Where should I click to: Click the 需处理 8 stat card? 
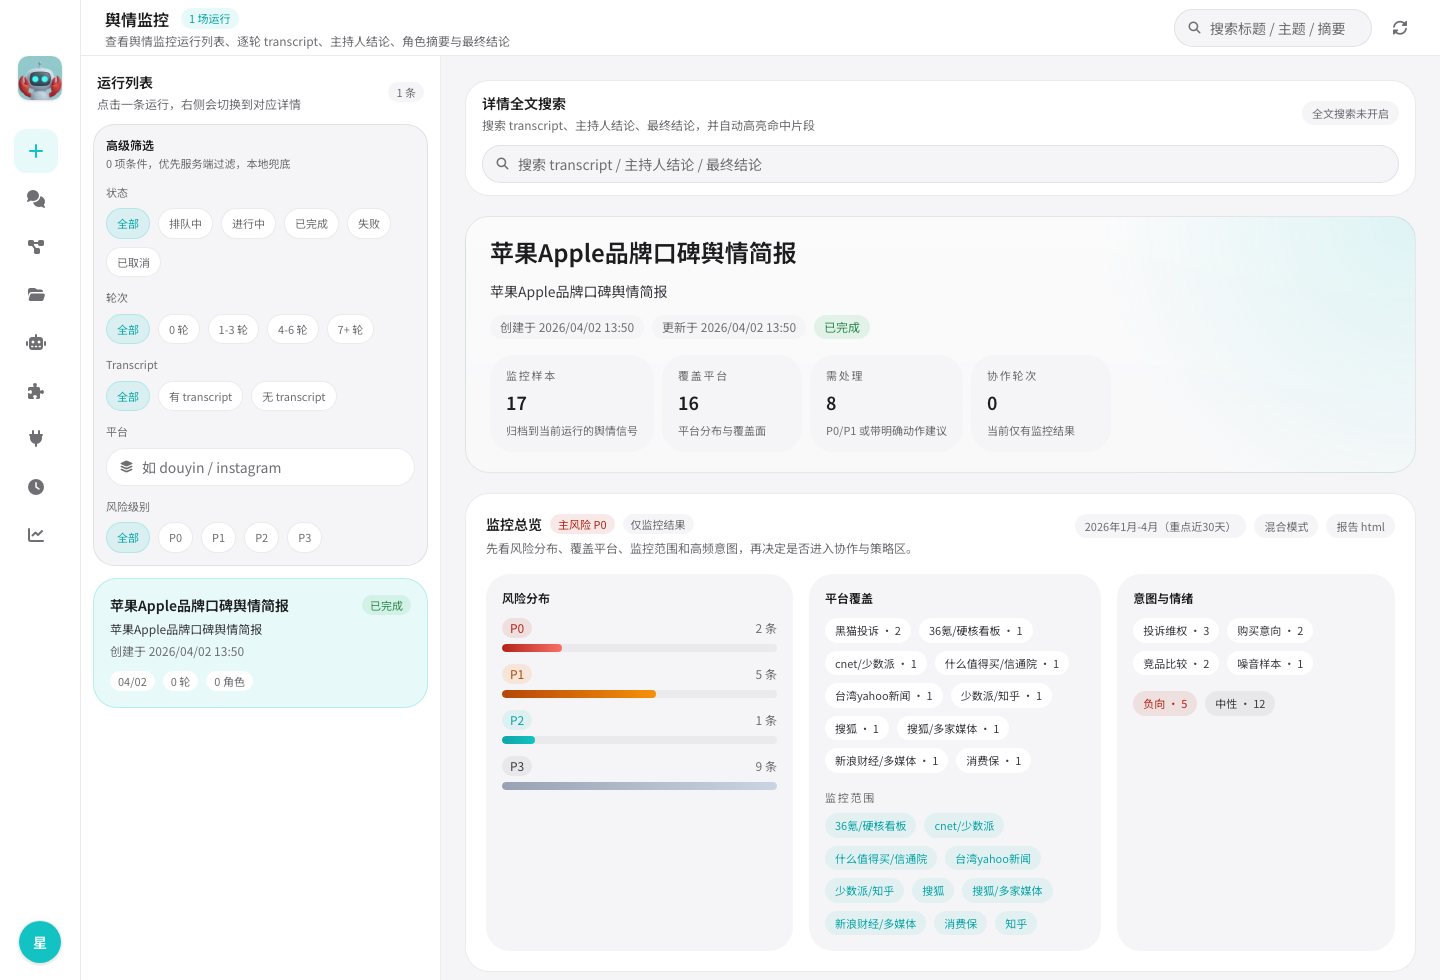pos(886,403)
